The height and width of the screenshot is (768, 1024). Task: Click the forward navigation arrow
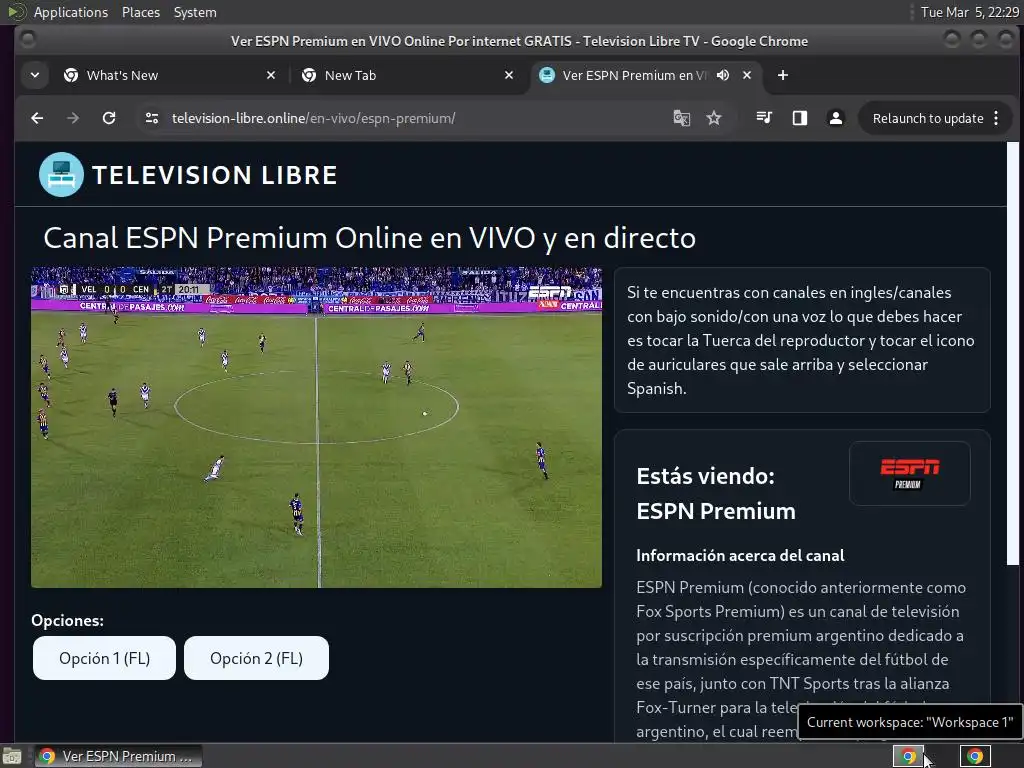coord(72,118)
